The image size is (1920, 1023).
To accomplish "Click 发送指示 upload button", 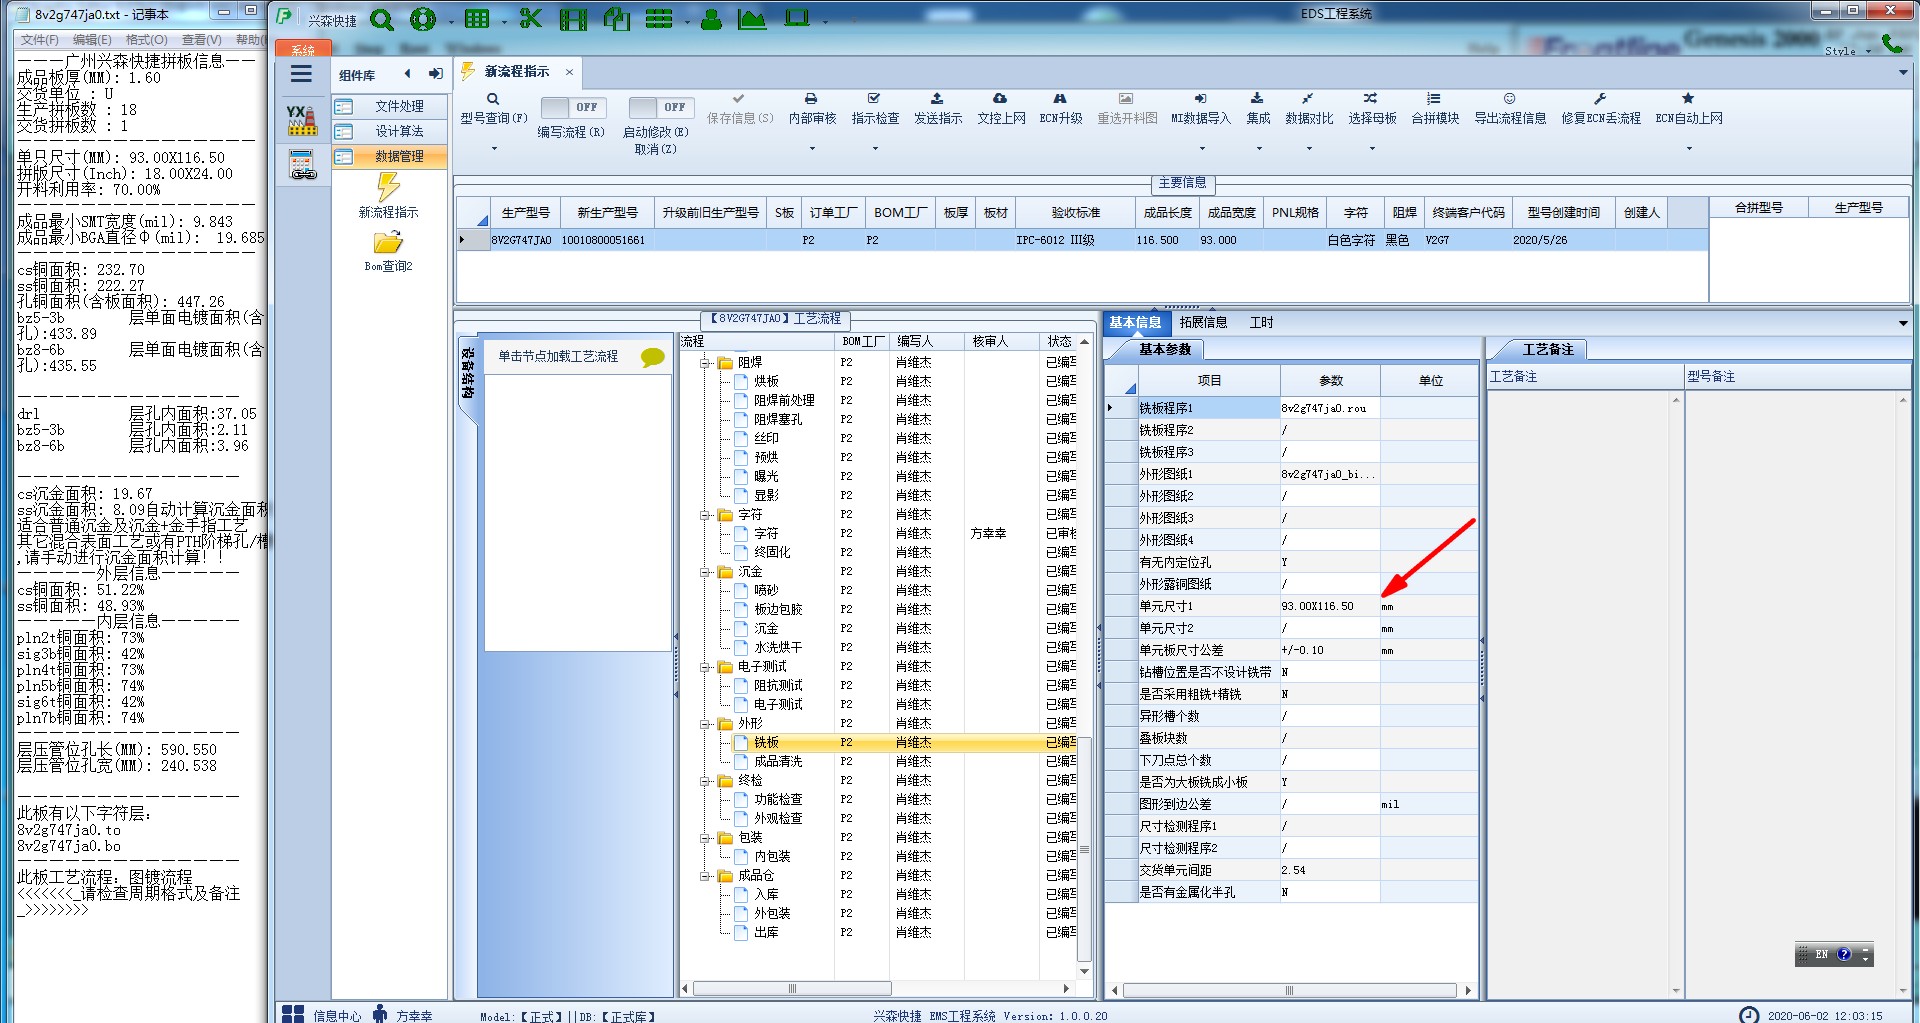I will tap(937, 109).
